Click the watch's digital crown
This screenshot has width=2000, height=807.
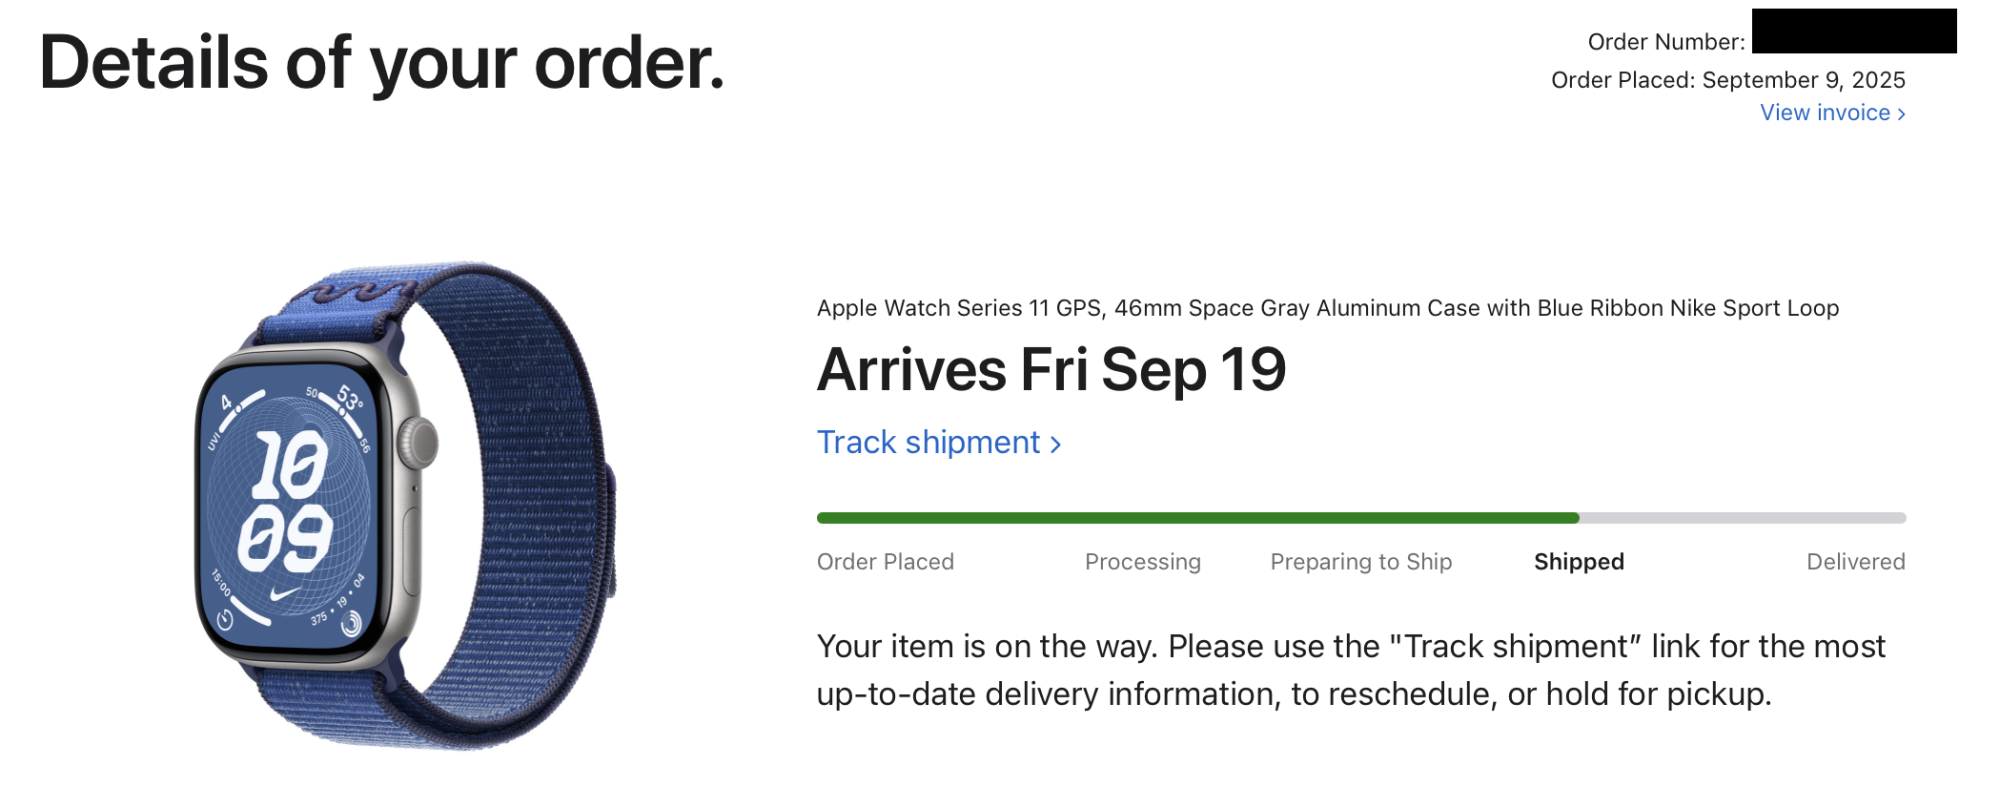(x=418, y=442)
